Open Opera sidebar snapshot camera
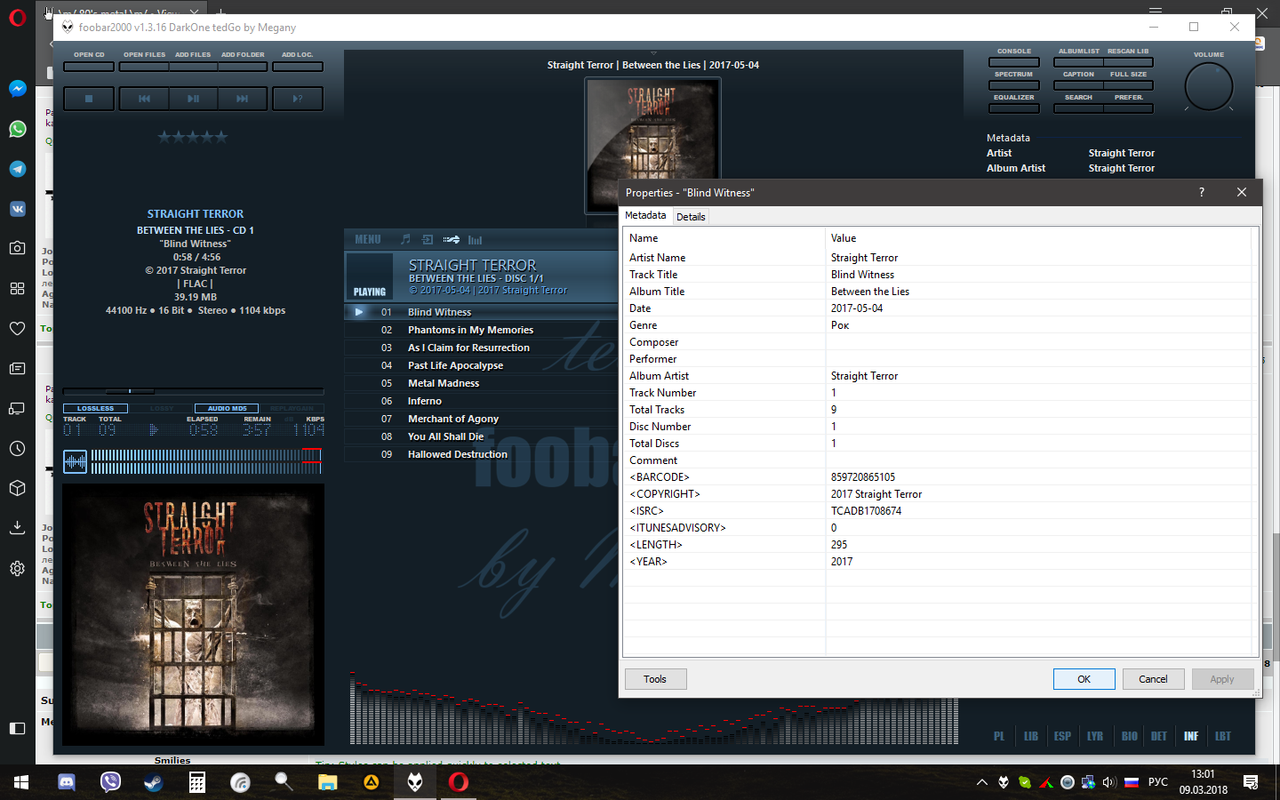The height and width of the screenshot is (800, 1280). click(17, 248)
